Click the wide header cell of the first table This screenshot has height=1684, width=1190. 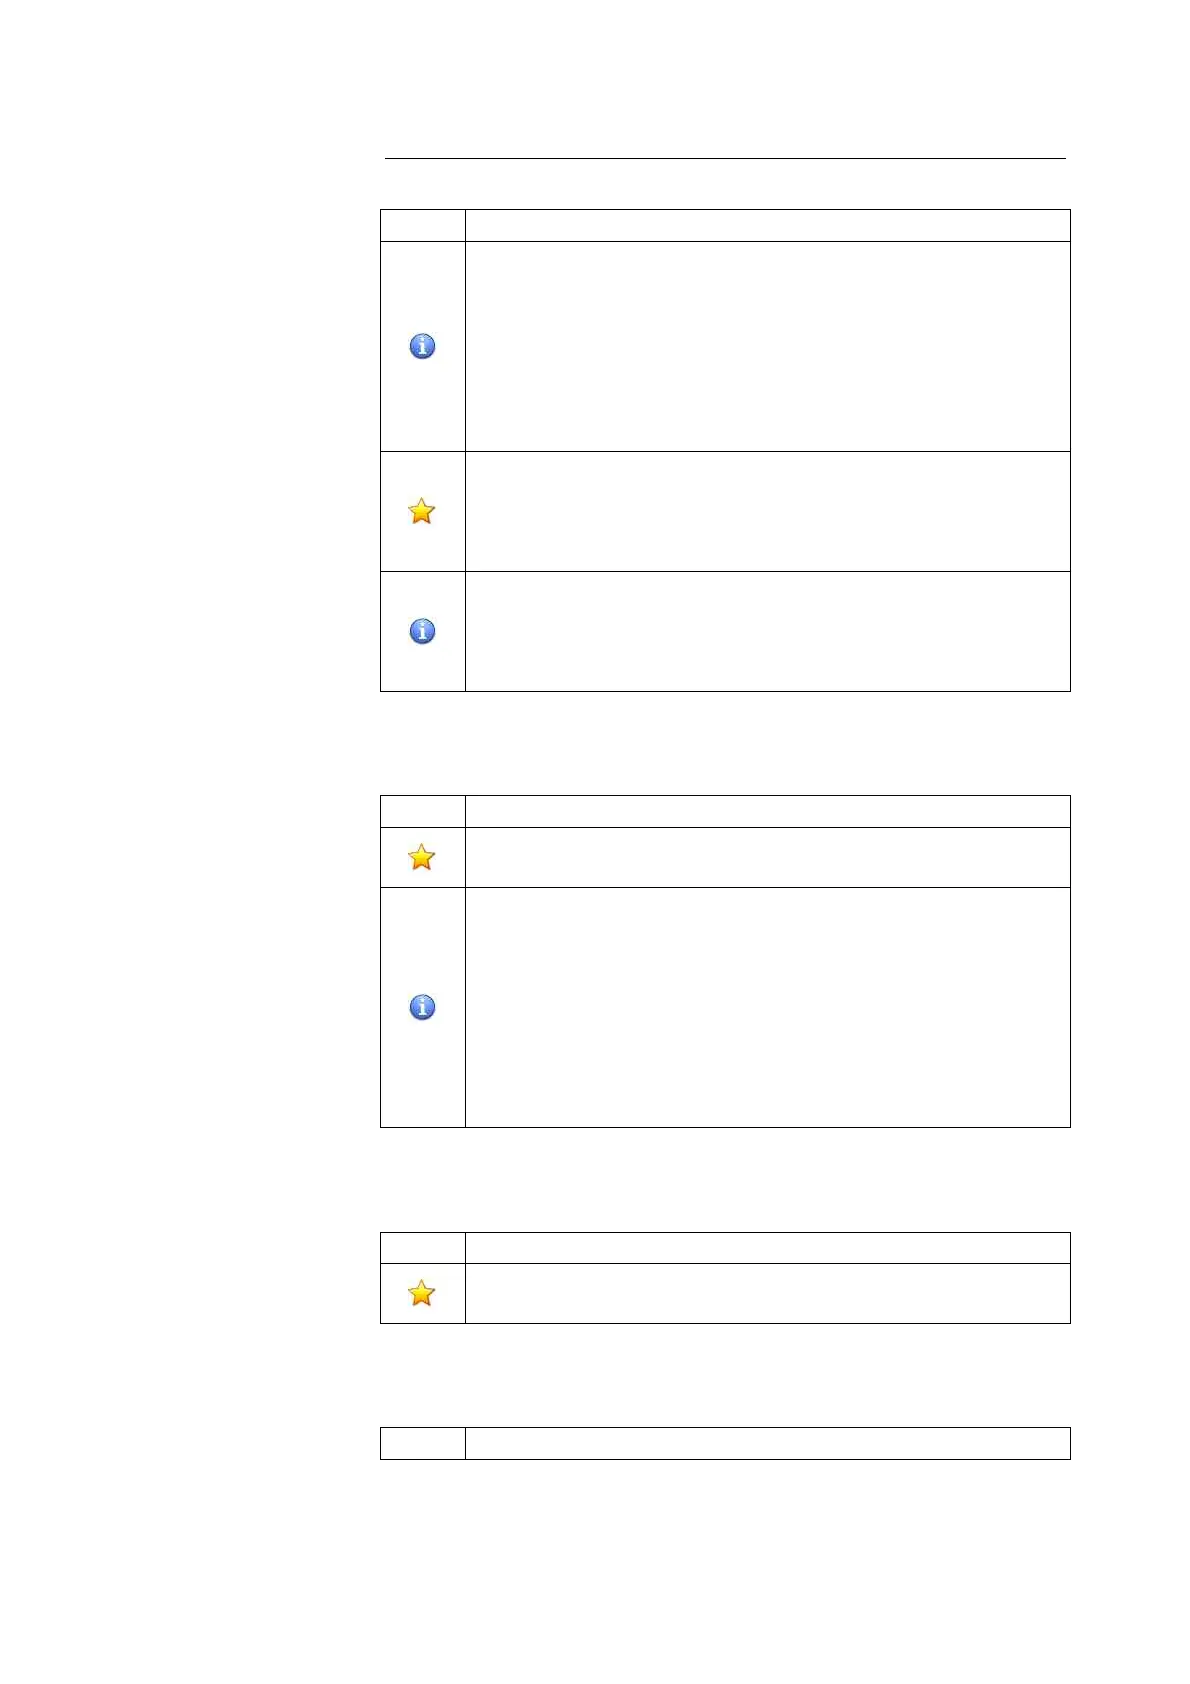tap(767, 225)
